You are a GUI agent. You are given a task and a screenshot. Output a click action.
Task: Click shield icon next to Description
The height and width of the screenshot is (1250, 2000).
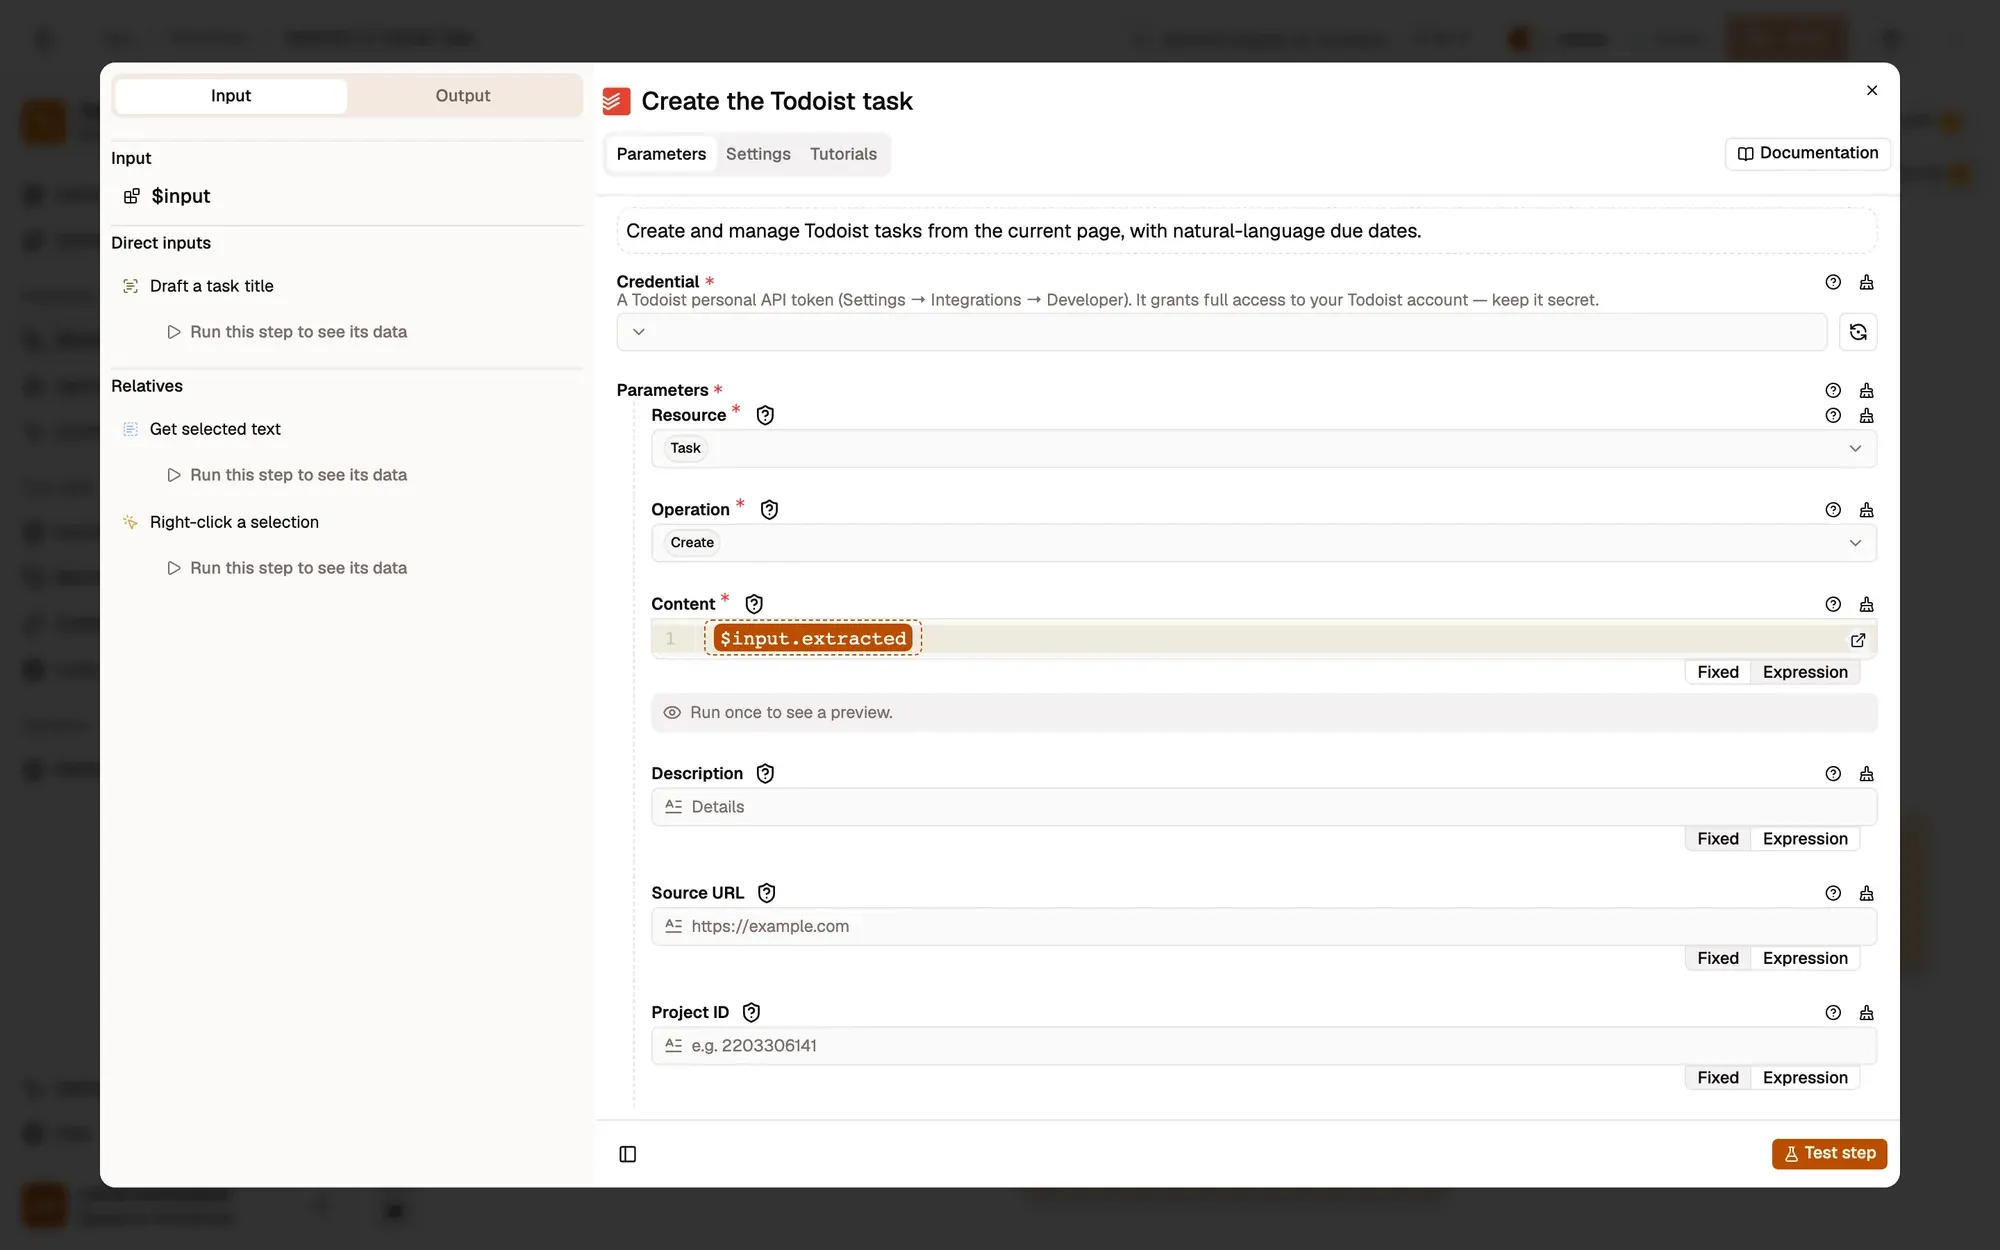[x=765, y=774]
